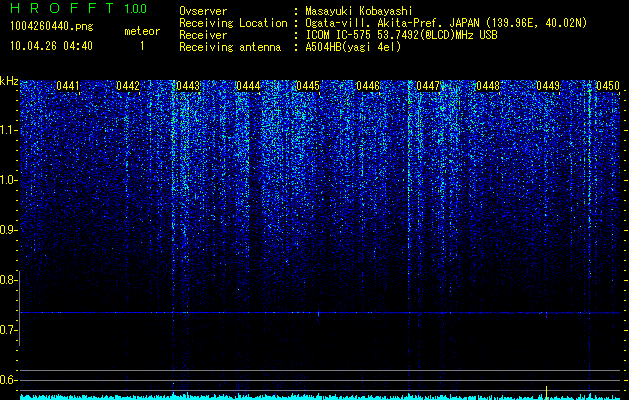Click the 0445 time marker
The width and height of the screenshot is (629, 400).
coord(308,86)
